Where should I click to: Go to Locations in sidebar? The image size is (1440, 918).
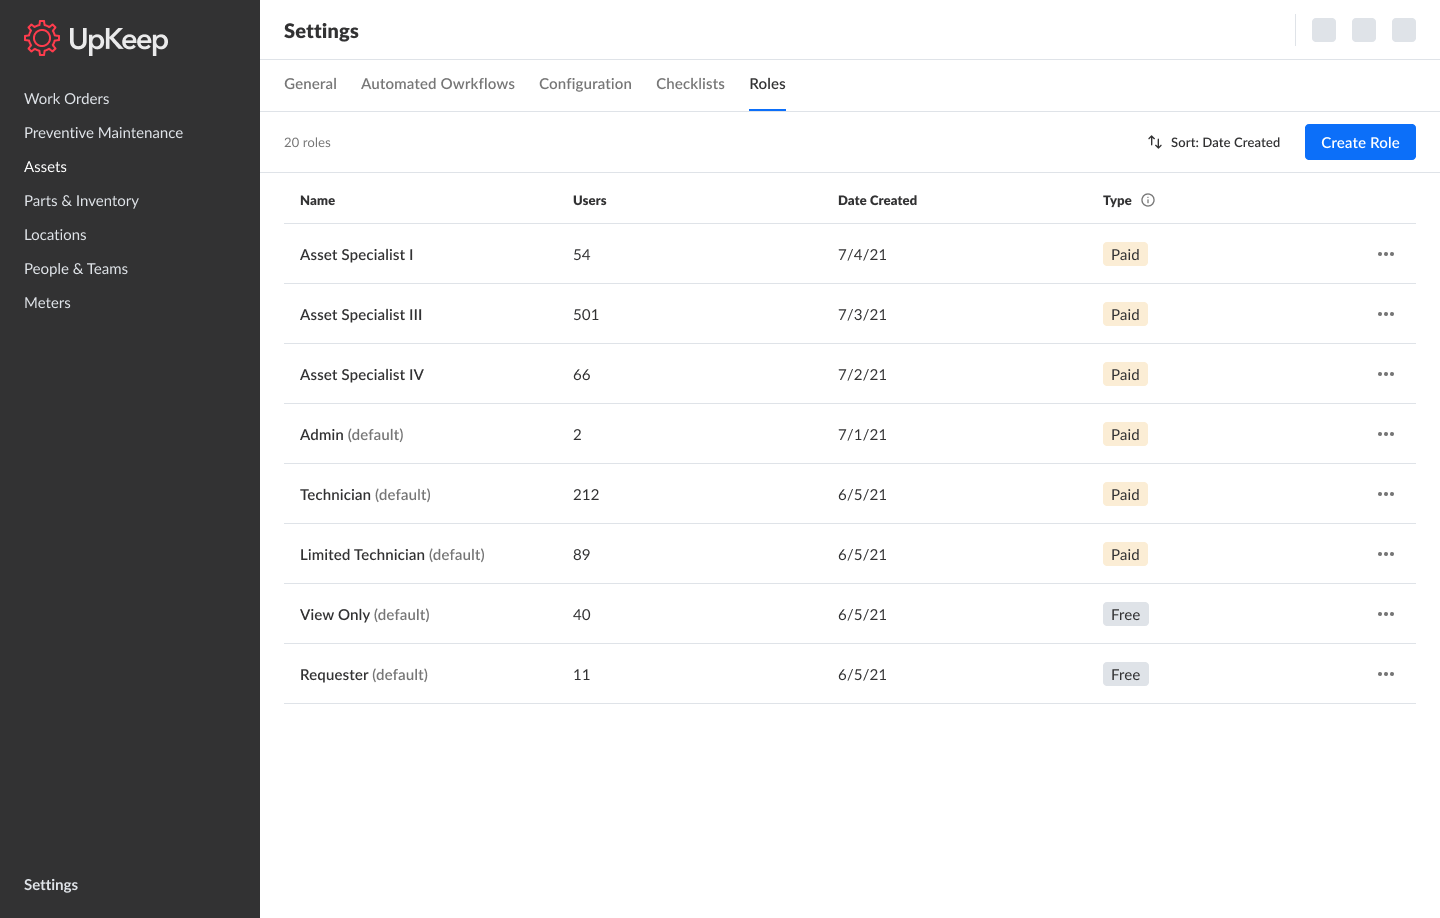pos(55,234)
